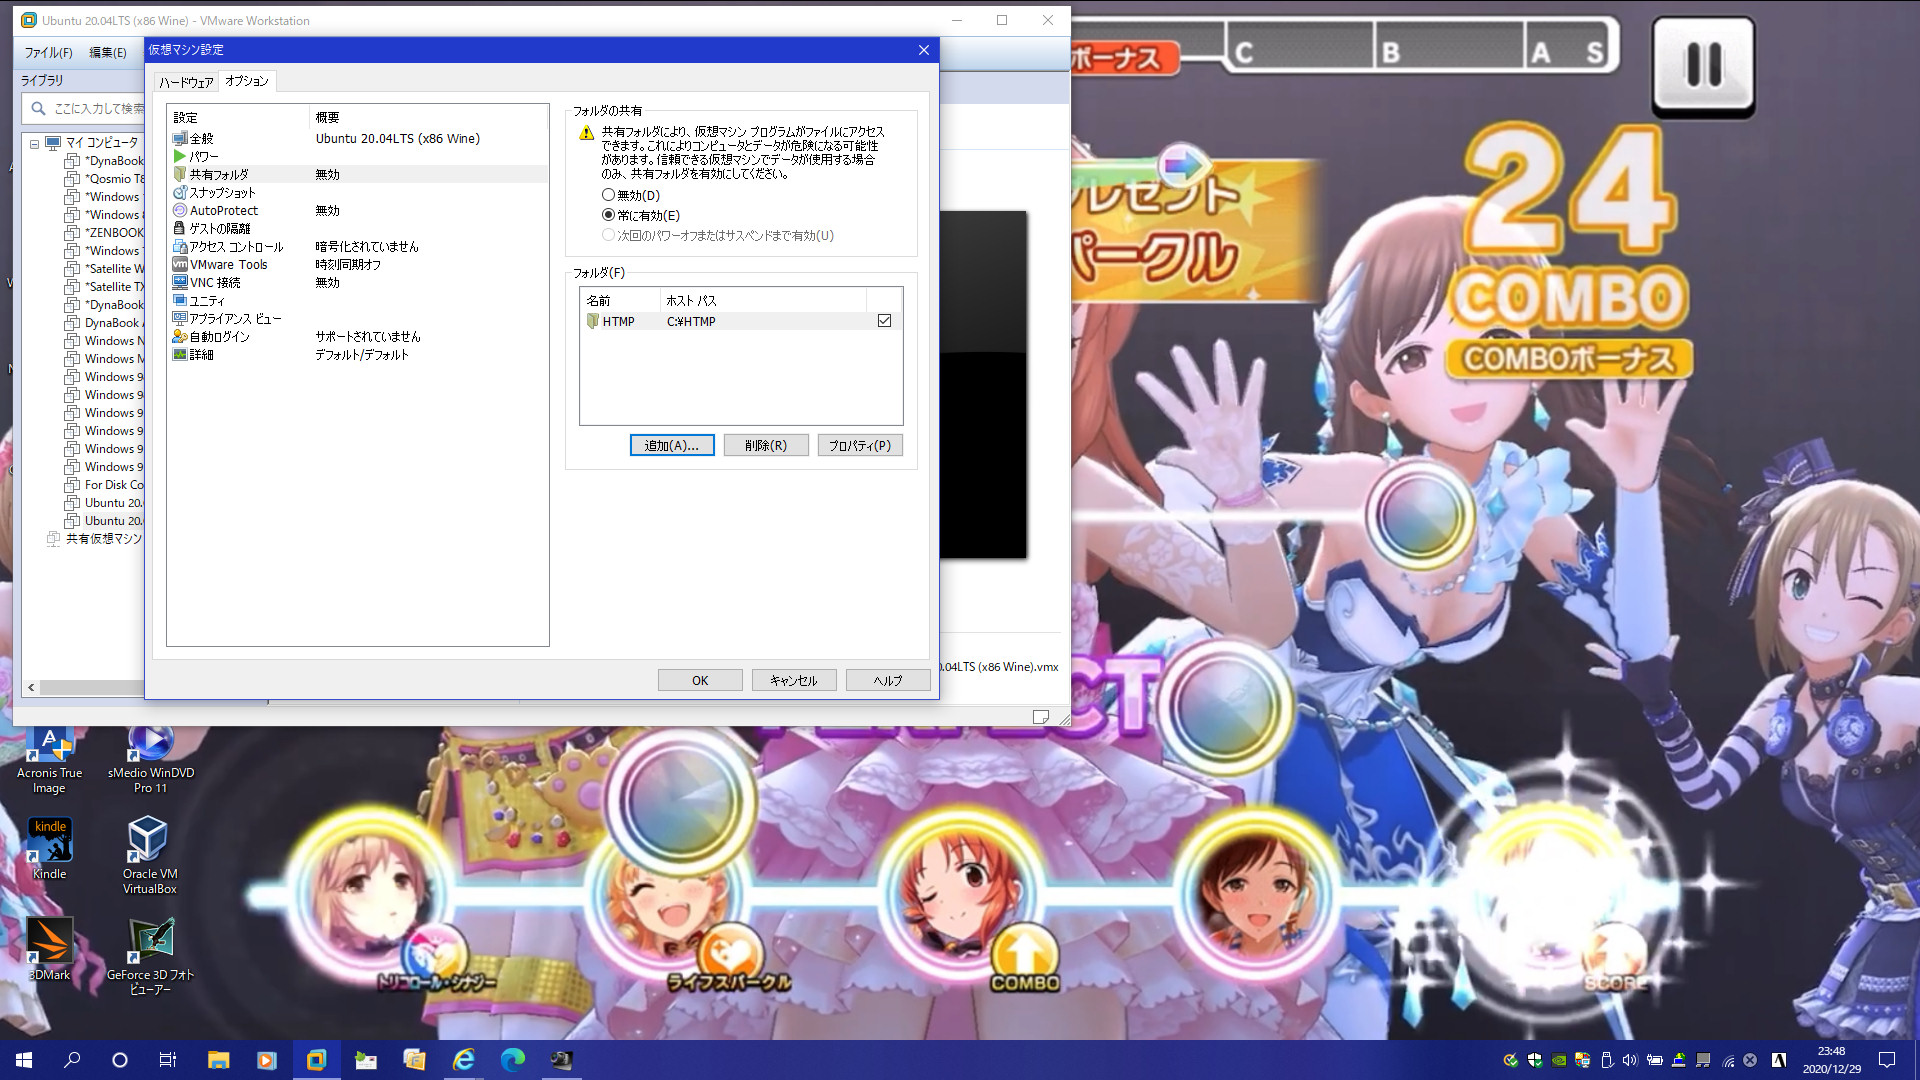
Task: Open the ファイル(F) menu
Action: pyautogui.click(x=48, y=52)
